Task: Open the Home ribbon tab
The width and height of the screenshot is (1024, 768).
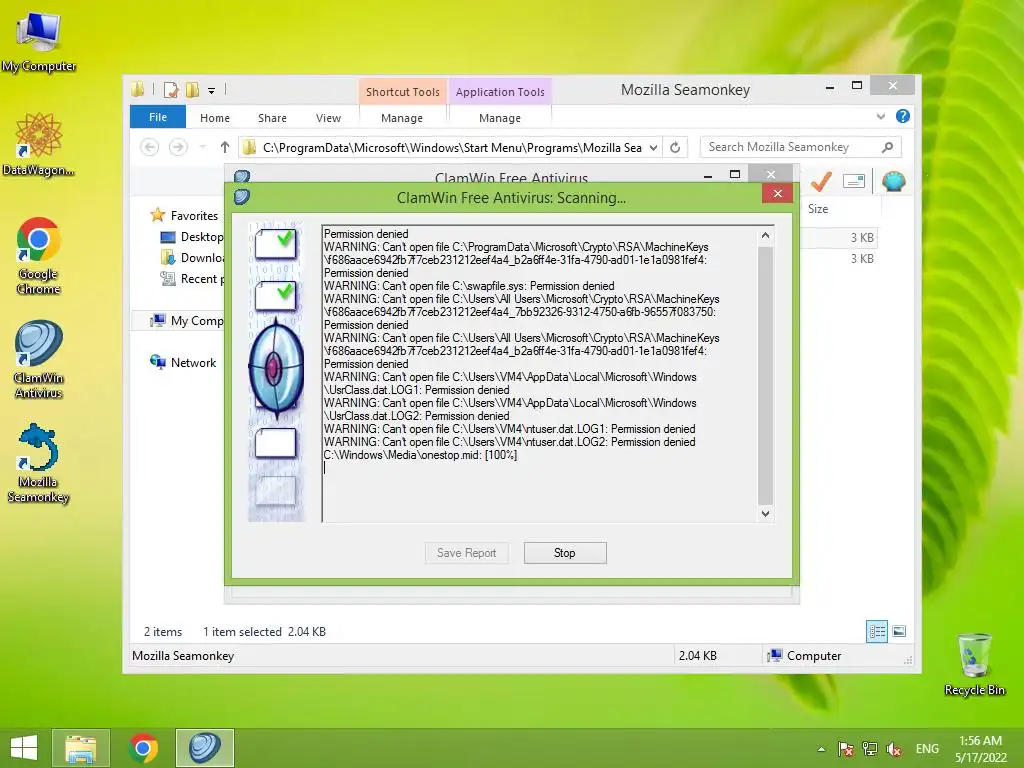Action: point(215,118)
